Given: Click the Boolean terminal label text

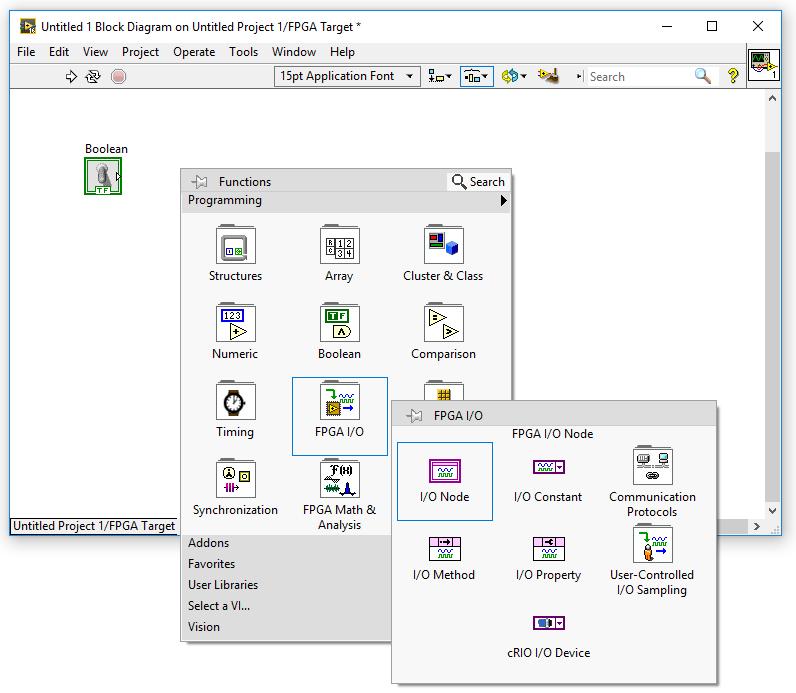Looking at the screenshot, I should [106, 149].
